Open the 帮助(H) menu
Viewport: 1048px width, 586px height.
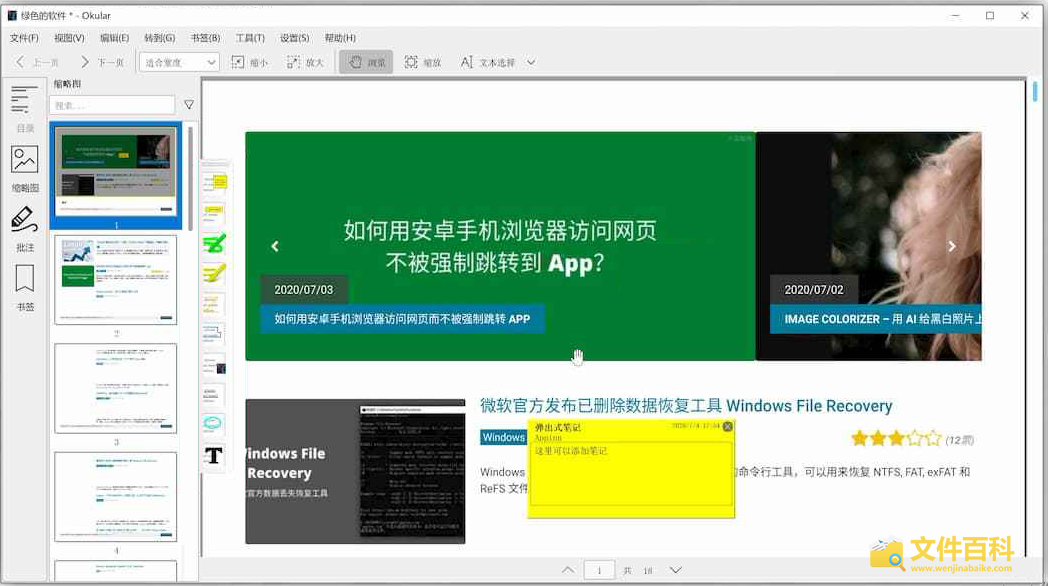tap(340, 38)
